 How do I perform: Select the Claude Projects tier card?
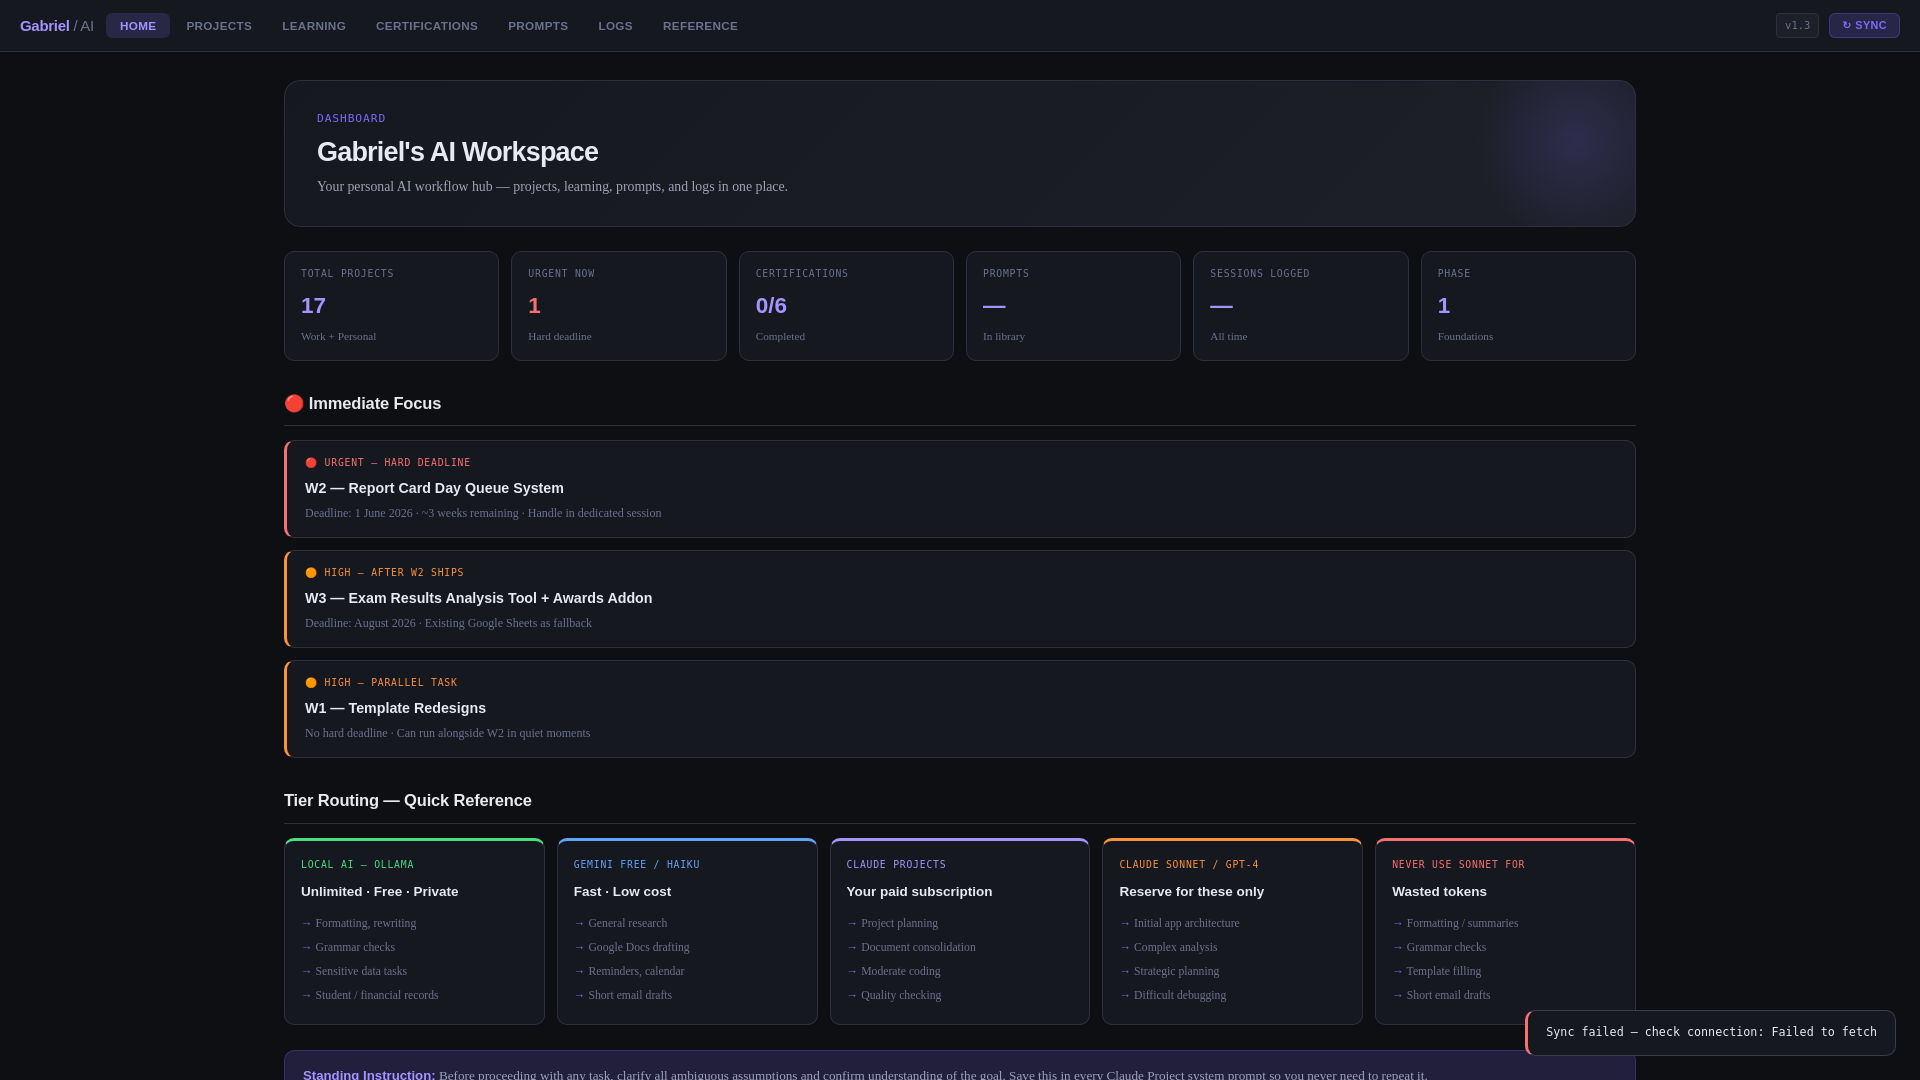click(x=960, y=931)
